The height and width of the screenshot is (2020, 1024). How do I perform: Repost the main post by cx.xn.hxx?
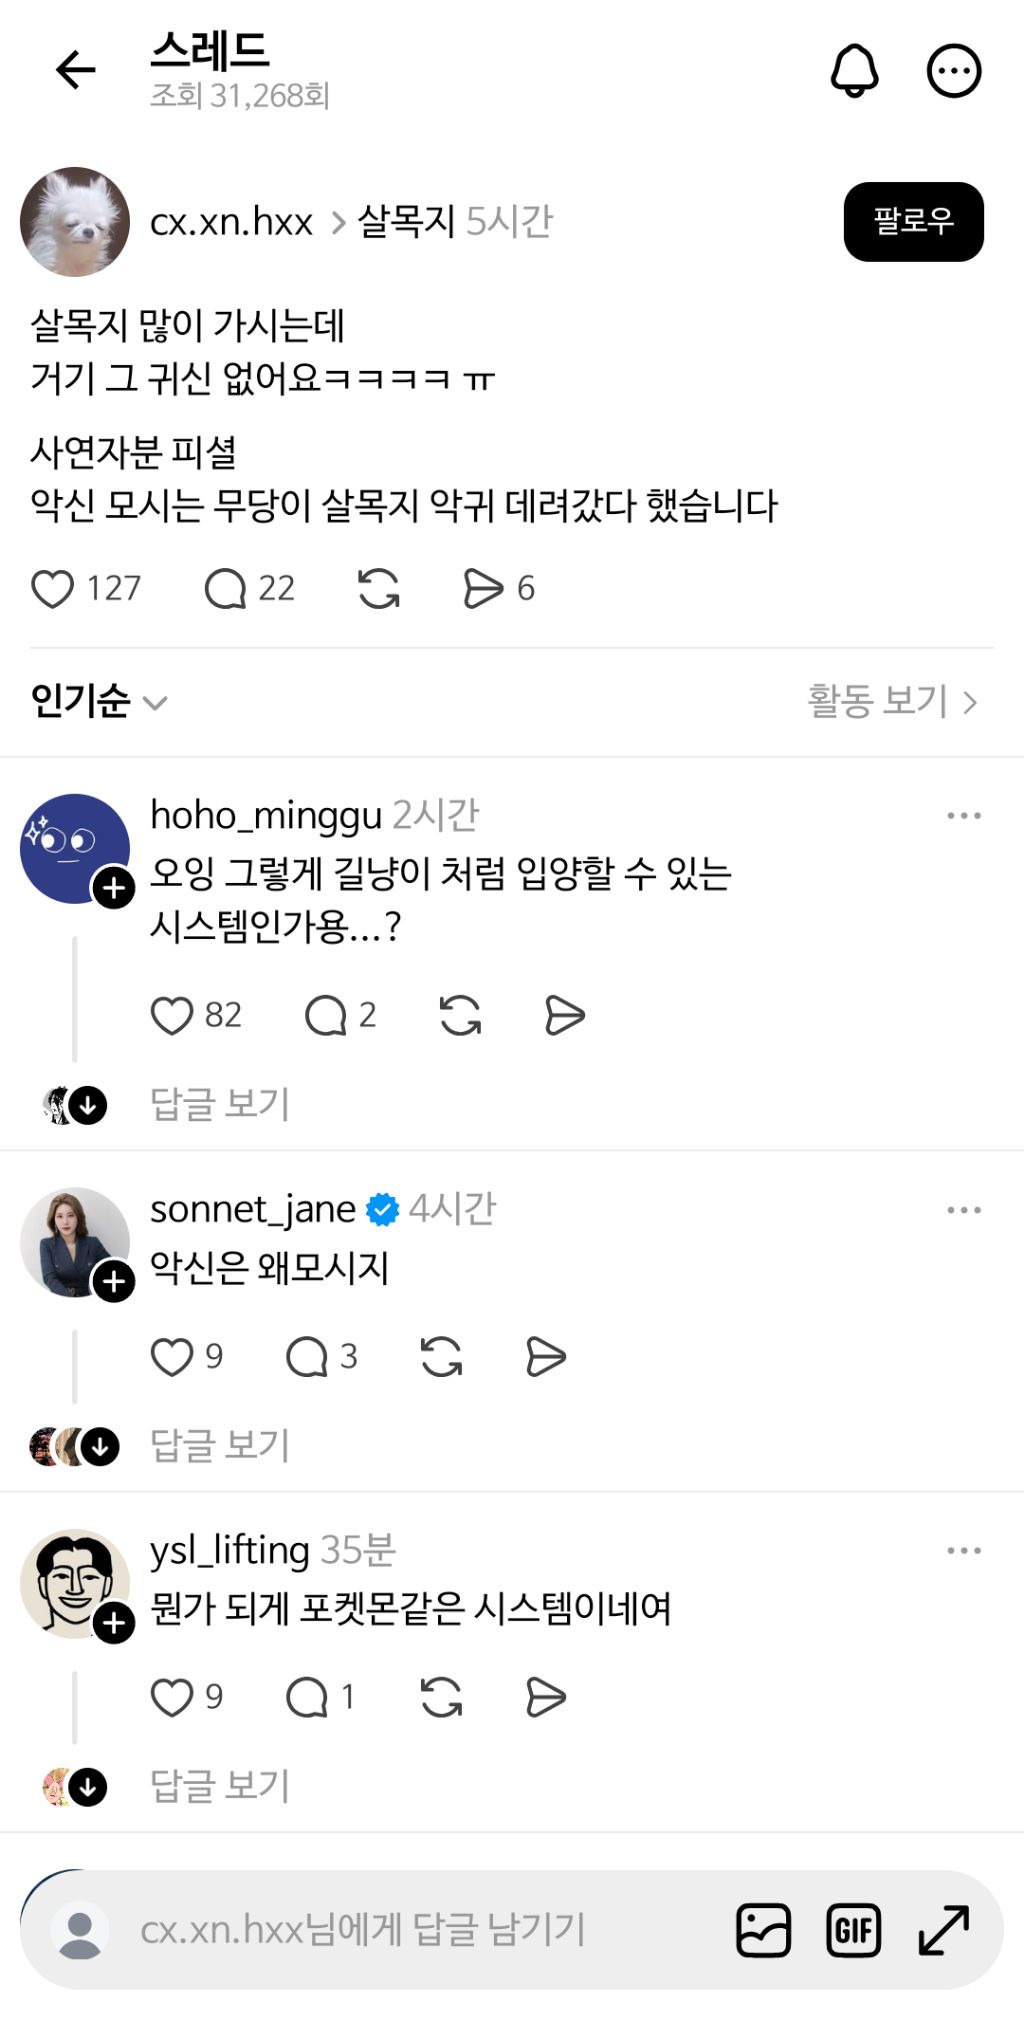[379, 589]
